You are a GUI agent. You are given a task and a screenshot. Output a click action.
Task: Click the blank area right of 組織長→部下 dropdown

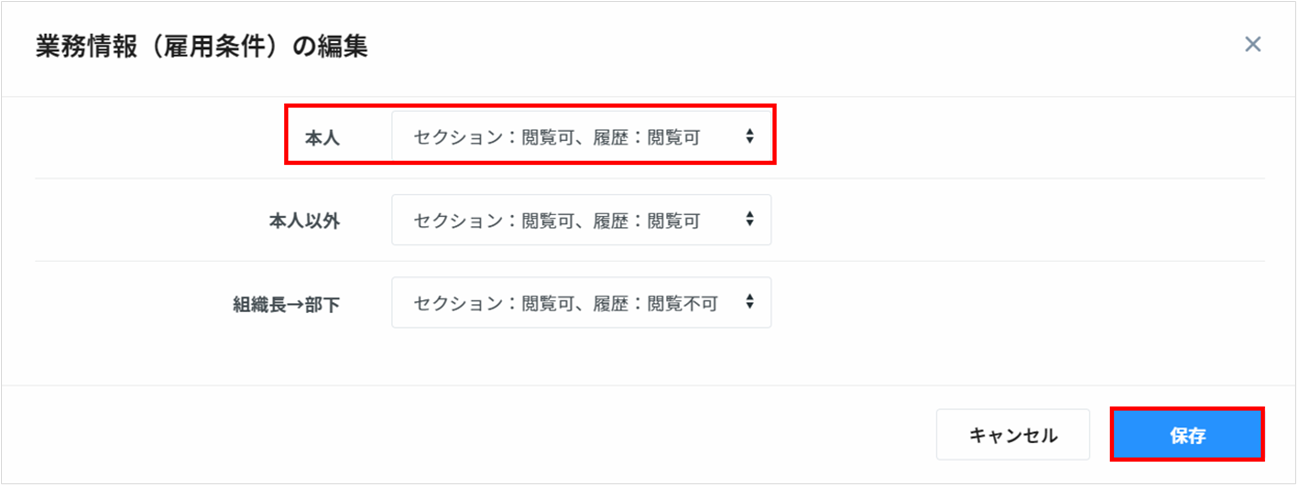pyautogui.click(x=1000, y=303)
